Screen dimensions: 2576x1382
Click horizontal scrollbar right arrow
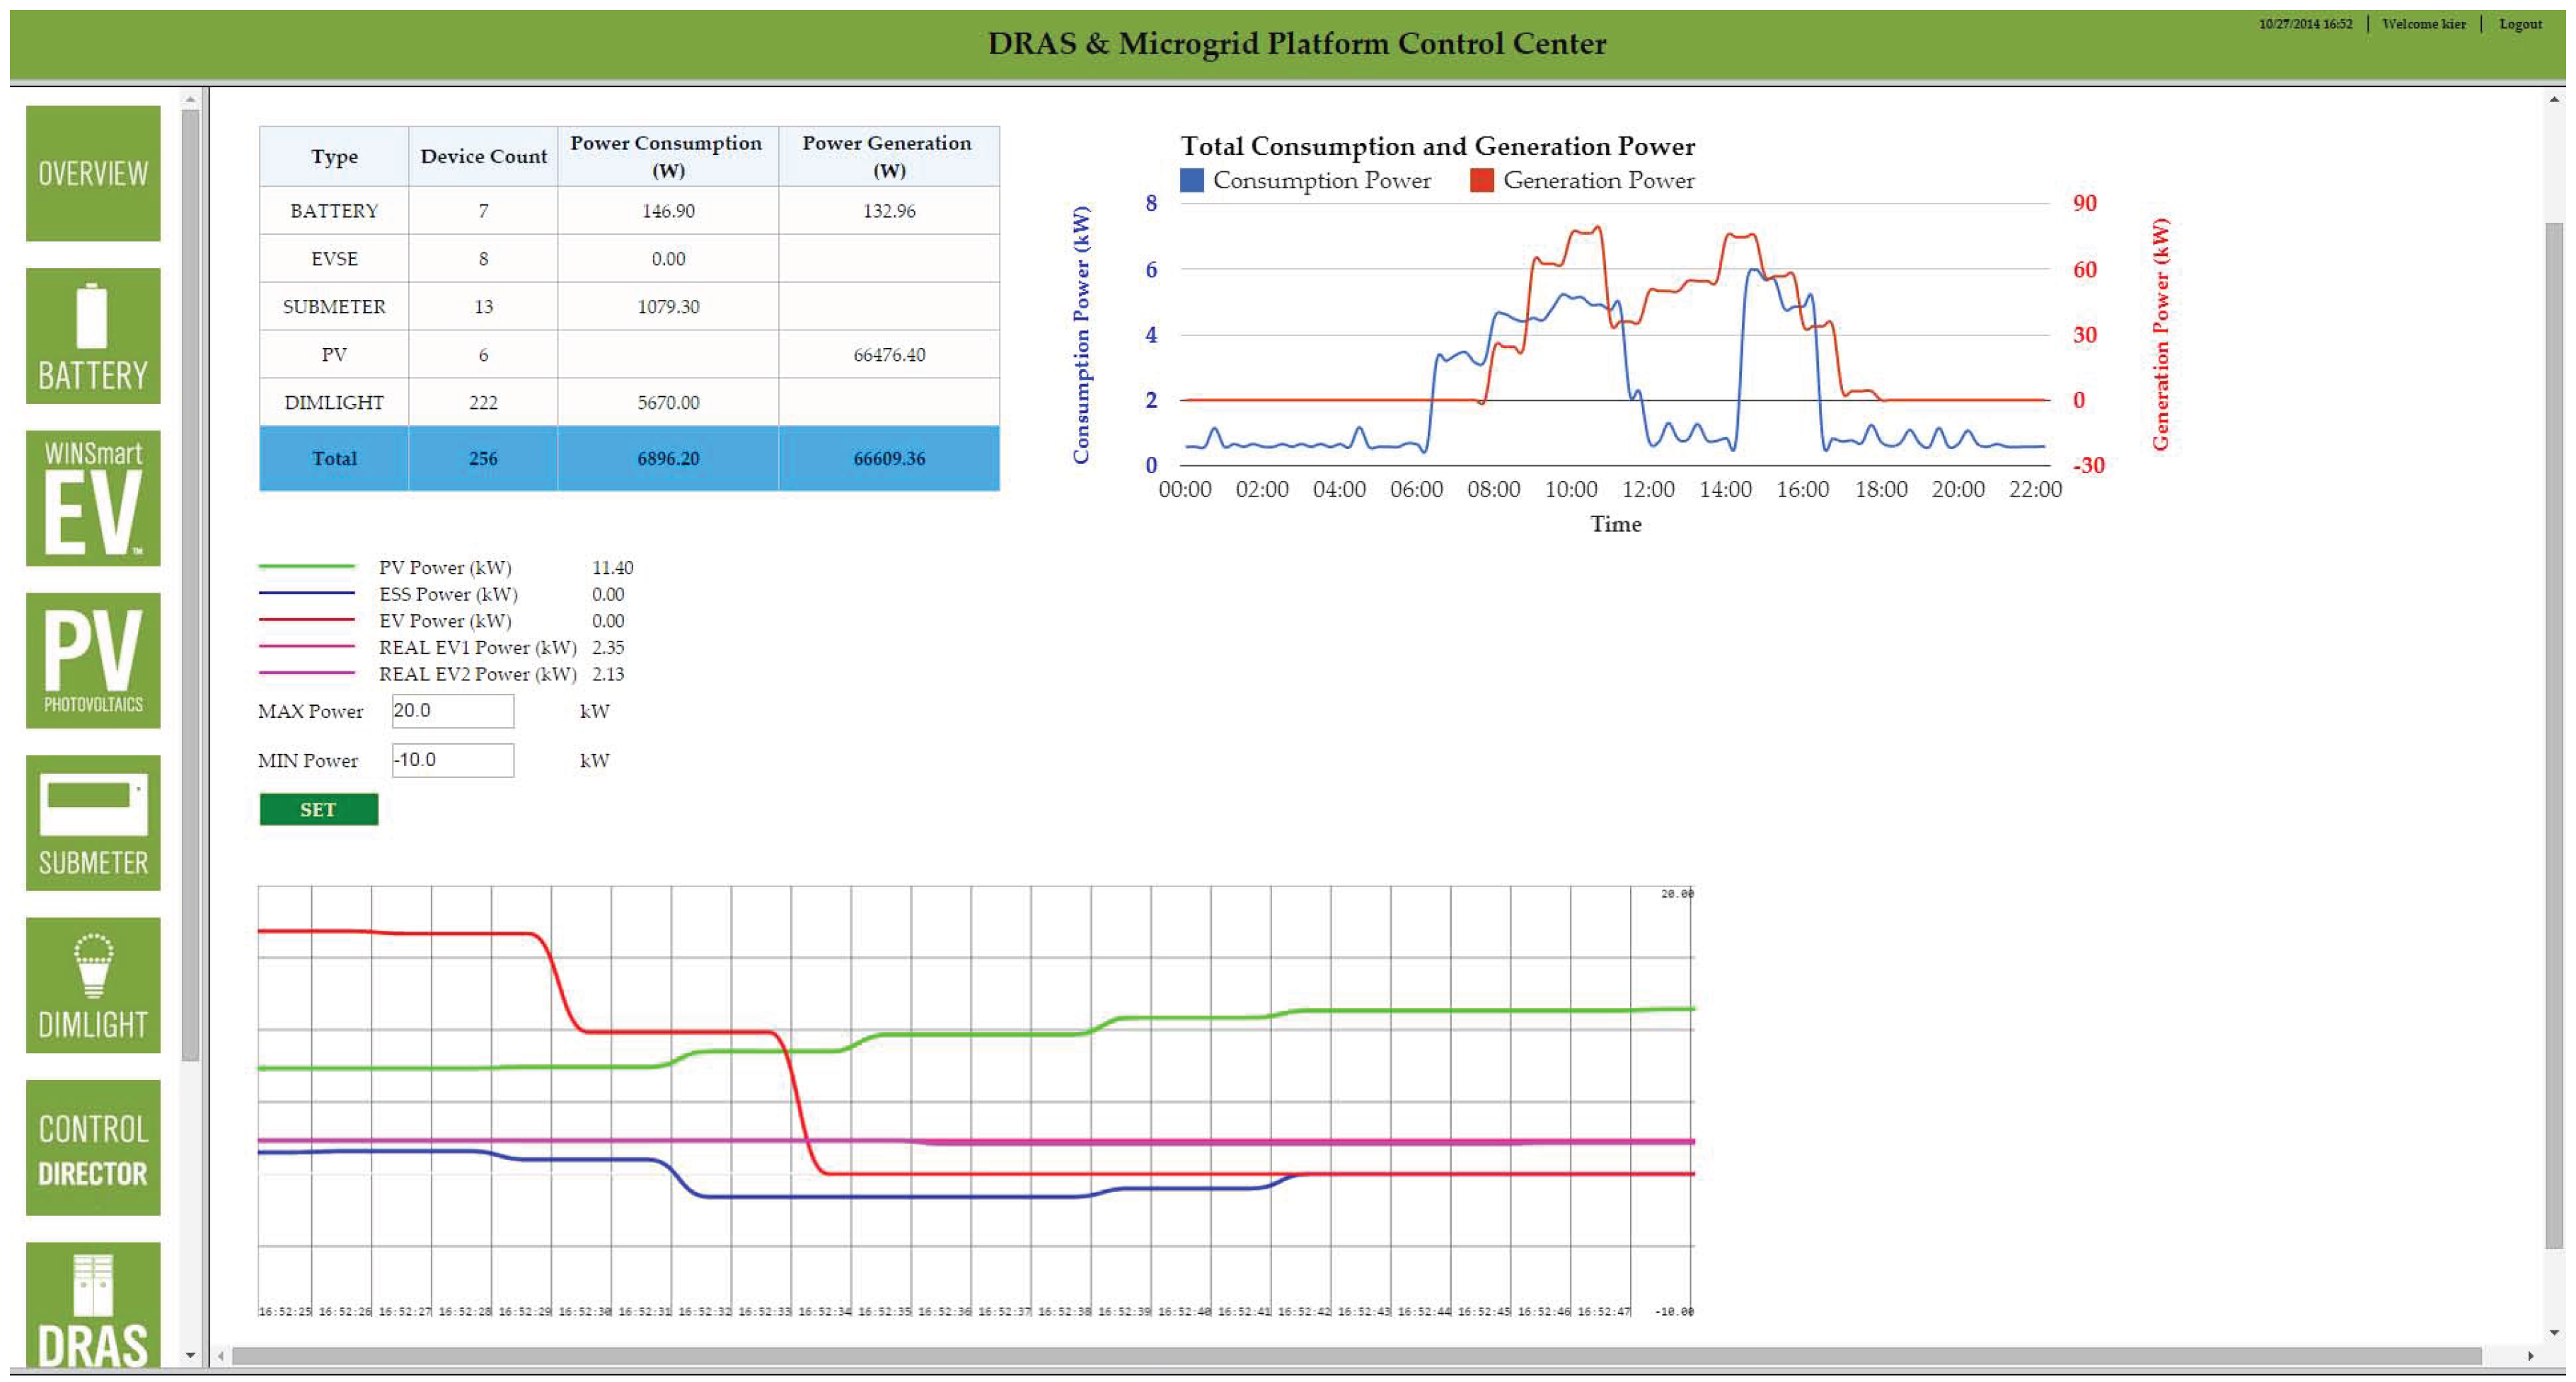[x=2530, y=1356]
